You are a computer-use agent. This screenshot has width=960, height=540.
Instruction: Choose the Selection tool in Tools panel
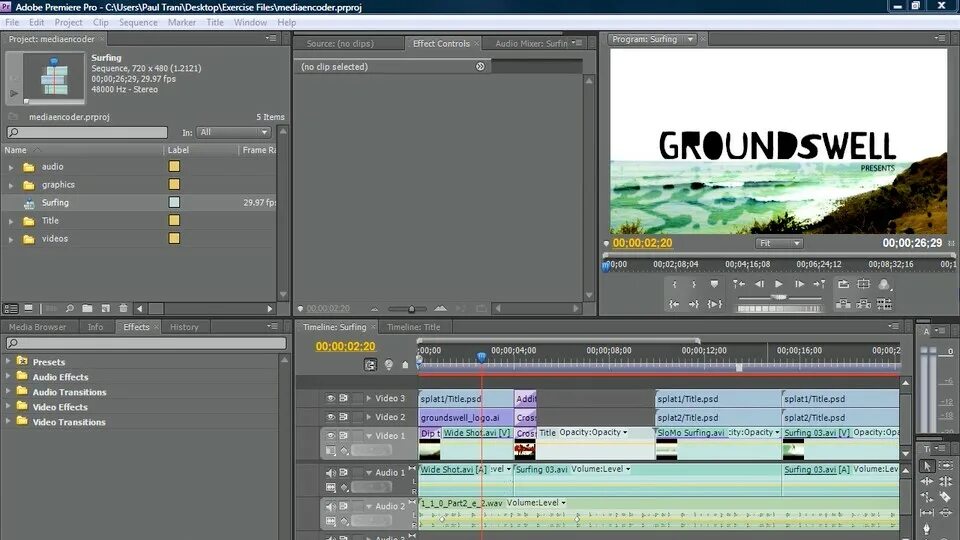[x=927, y=467]
